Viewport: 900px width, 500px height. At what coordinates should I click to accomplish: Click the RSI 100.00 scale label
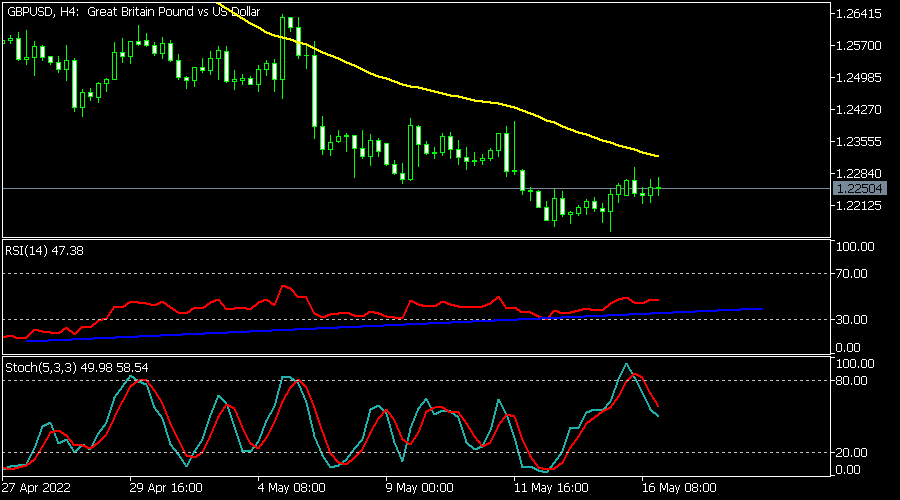point(855,247)
